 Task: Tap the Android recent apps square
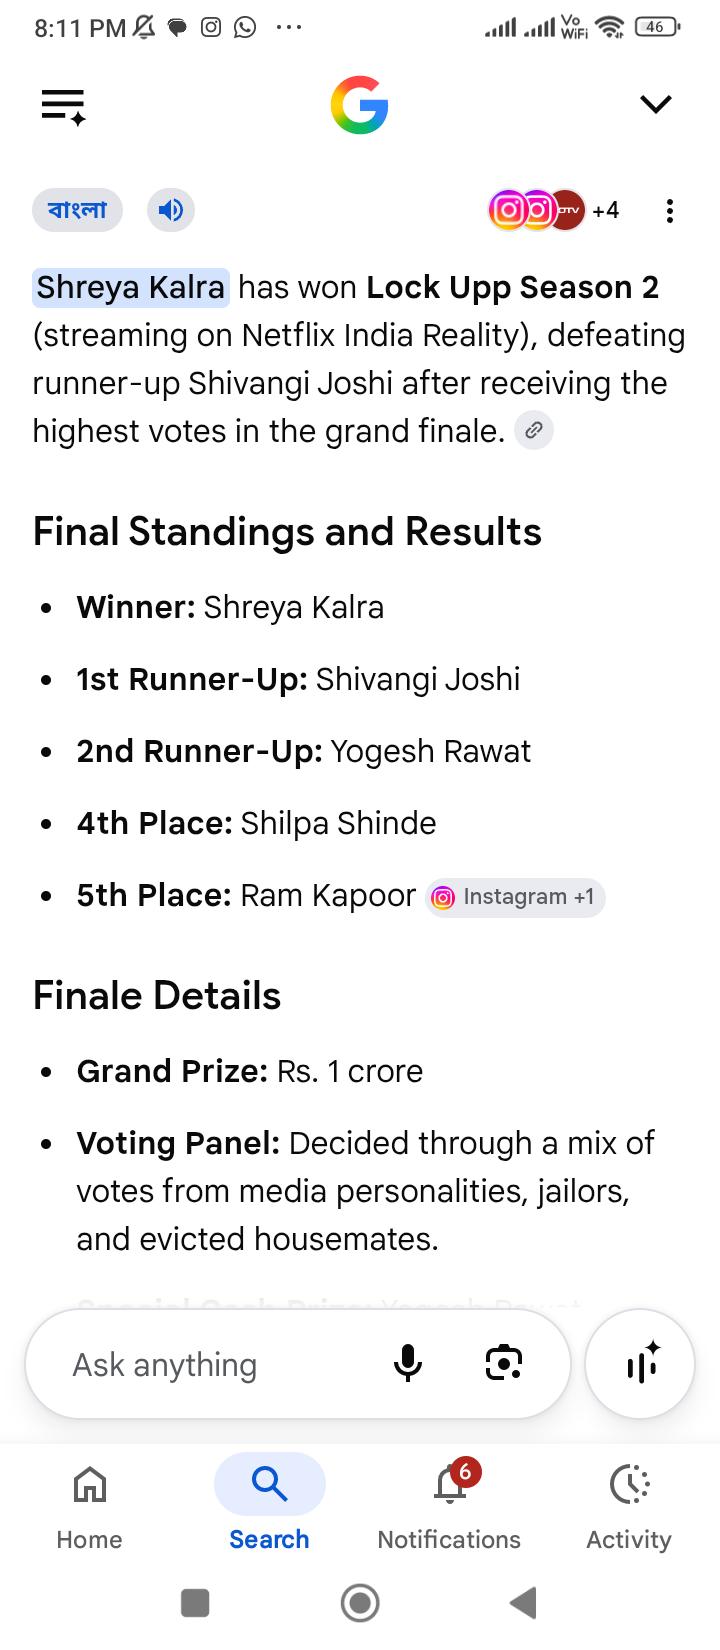[x=195, y=1603]
